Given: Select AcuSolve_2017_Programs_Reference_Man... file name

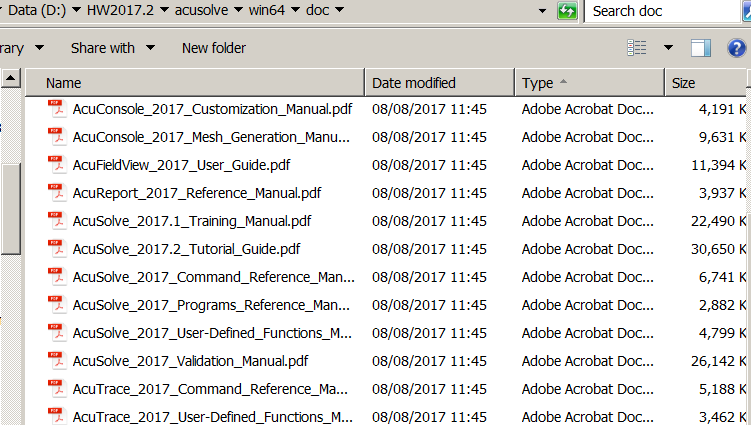Looking at the screenshot, I should click(211, 305).
